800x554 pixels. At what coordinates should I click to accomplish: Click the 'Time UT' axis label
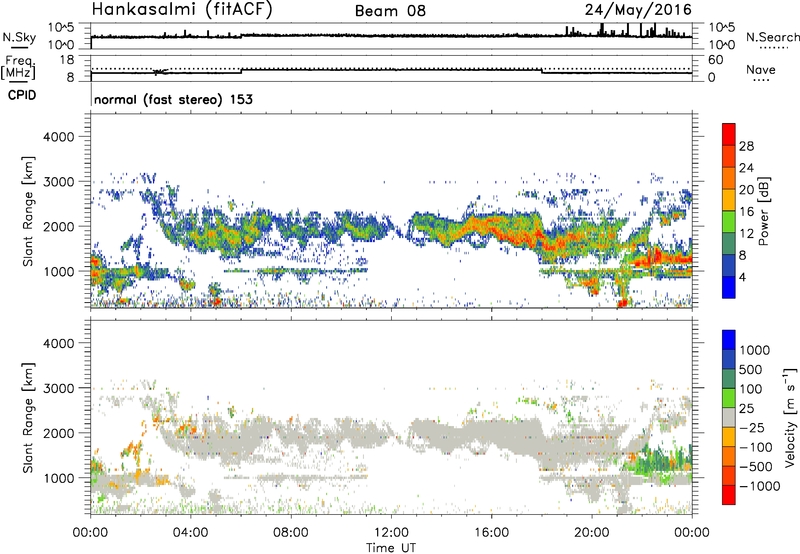pos(391,548)
